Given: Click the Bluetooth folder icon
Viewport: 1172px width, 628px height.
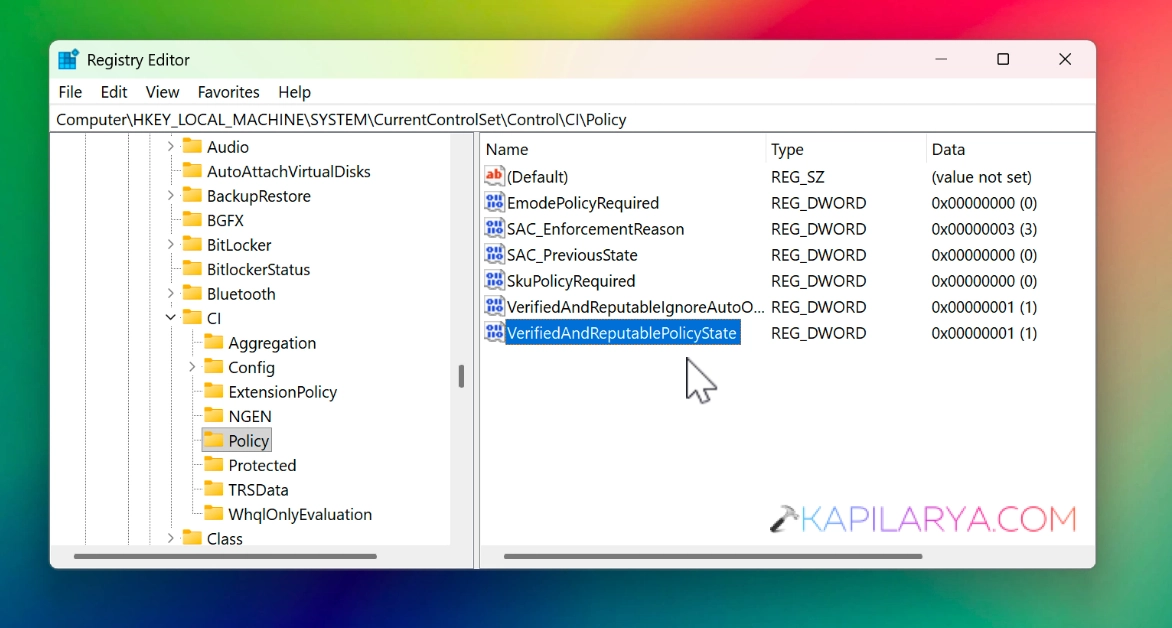Looking at the screenshot, I should [192, 294].
